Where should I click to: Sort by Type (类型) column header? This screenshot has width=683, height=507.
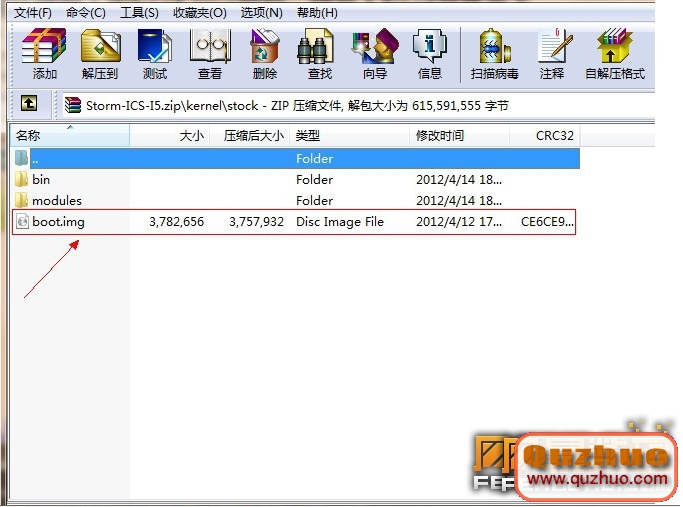pyautogui.click(x=350, y=135)
